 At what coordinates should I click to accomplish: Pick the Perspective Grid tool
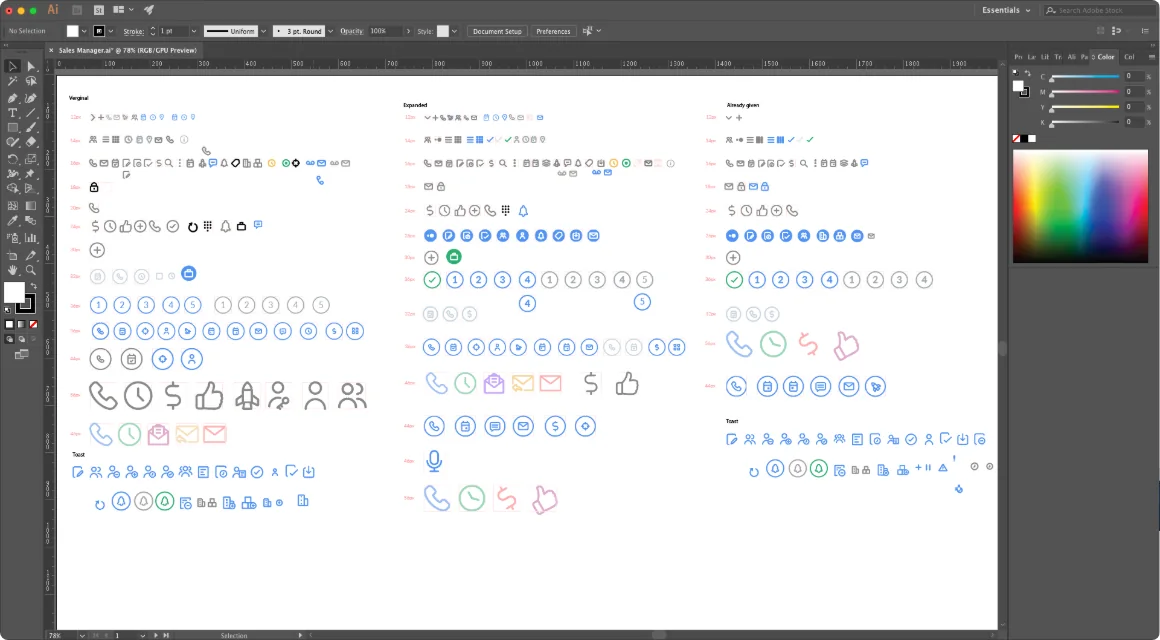pos(31,190)
